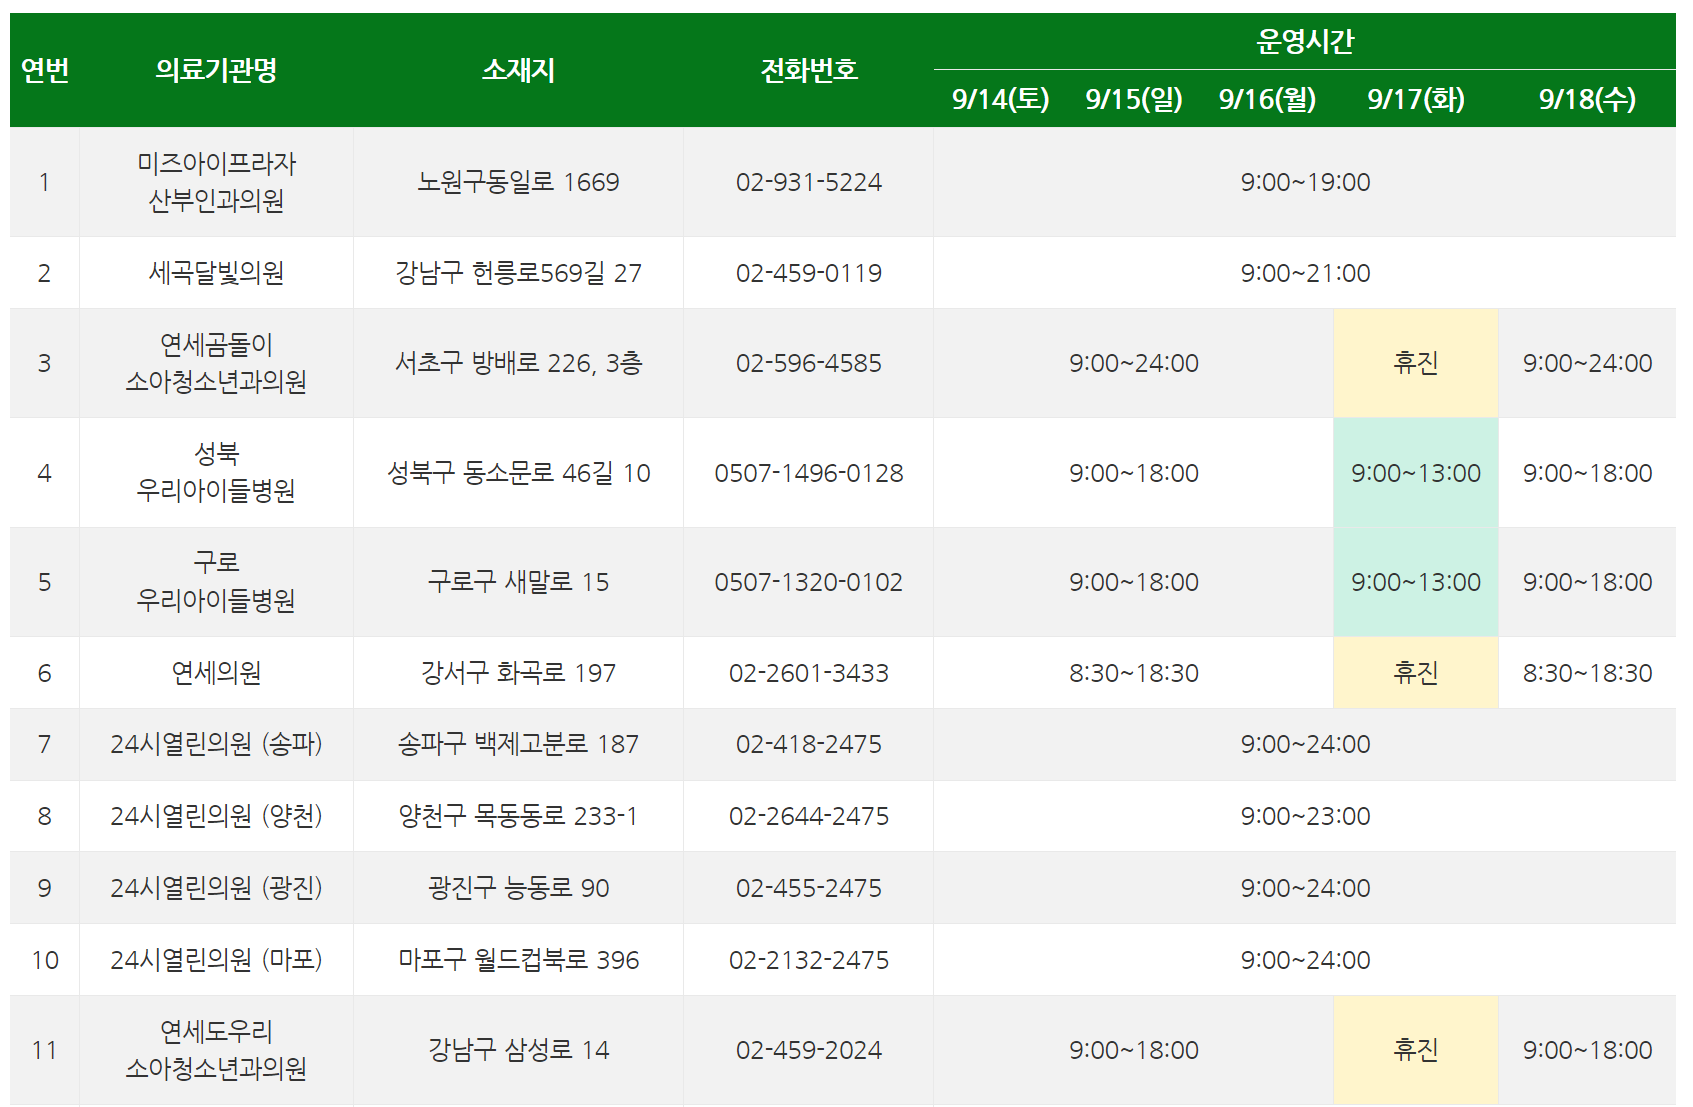Viewport: 1693px width, 1107px height.
Task: Select the 9:00~13:00 cell of 성북 우리아이들병원
Action: tap(1415, 473)
